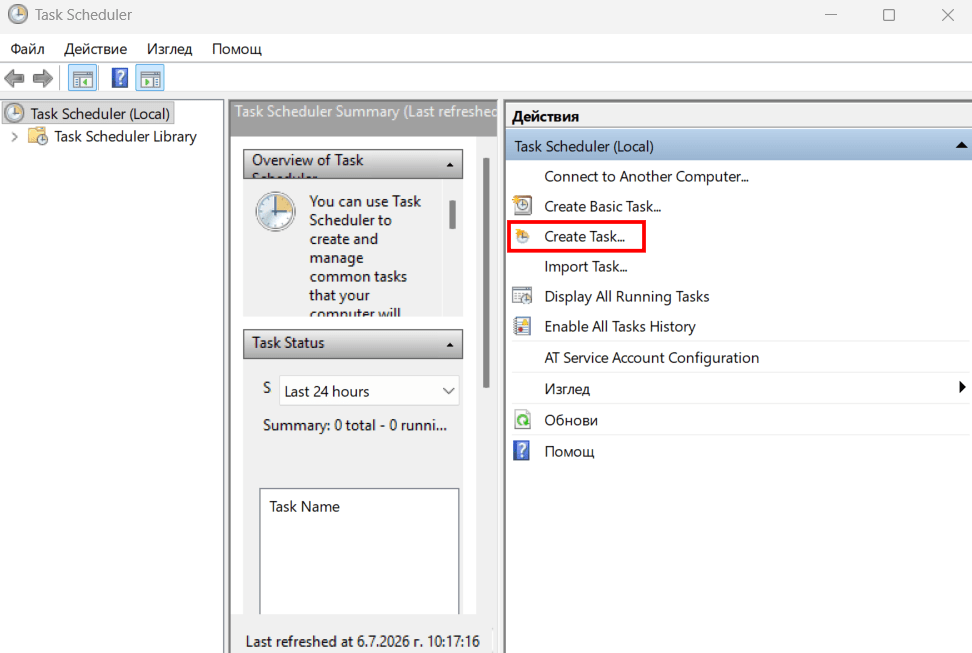Click Last refreshed at 6.7.2026 text
This screenshot has height=653, width=972.
tap(363, 641)
